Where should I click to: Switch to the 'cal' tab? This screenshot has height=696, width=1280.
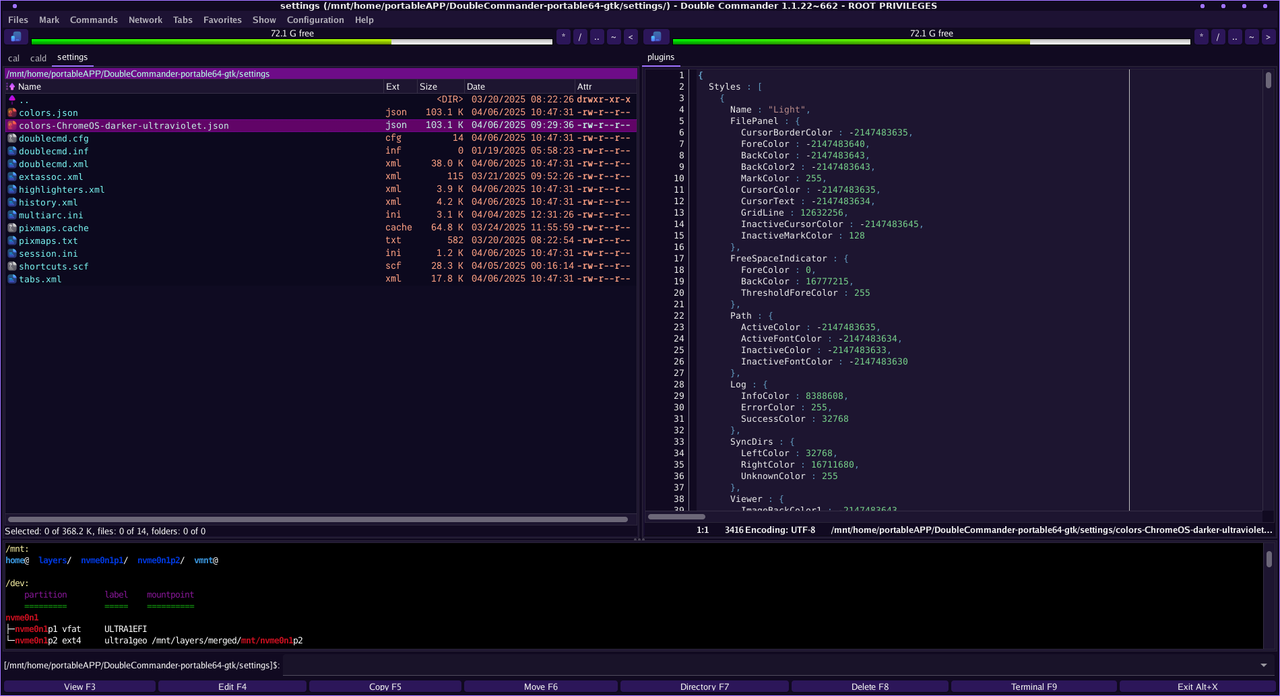(x=14, y=58)
